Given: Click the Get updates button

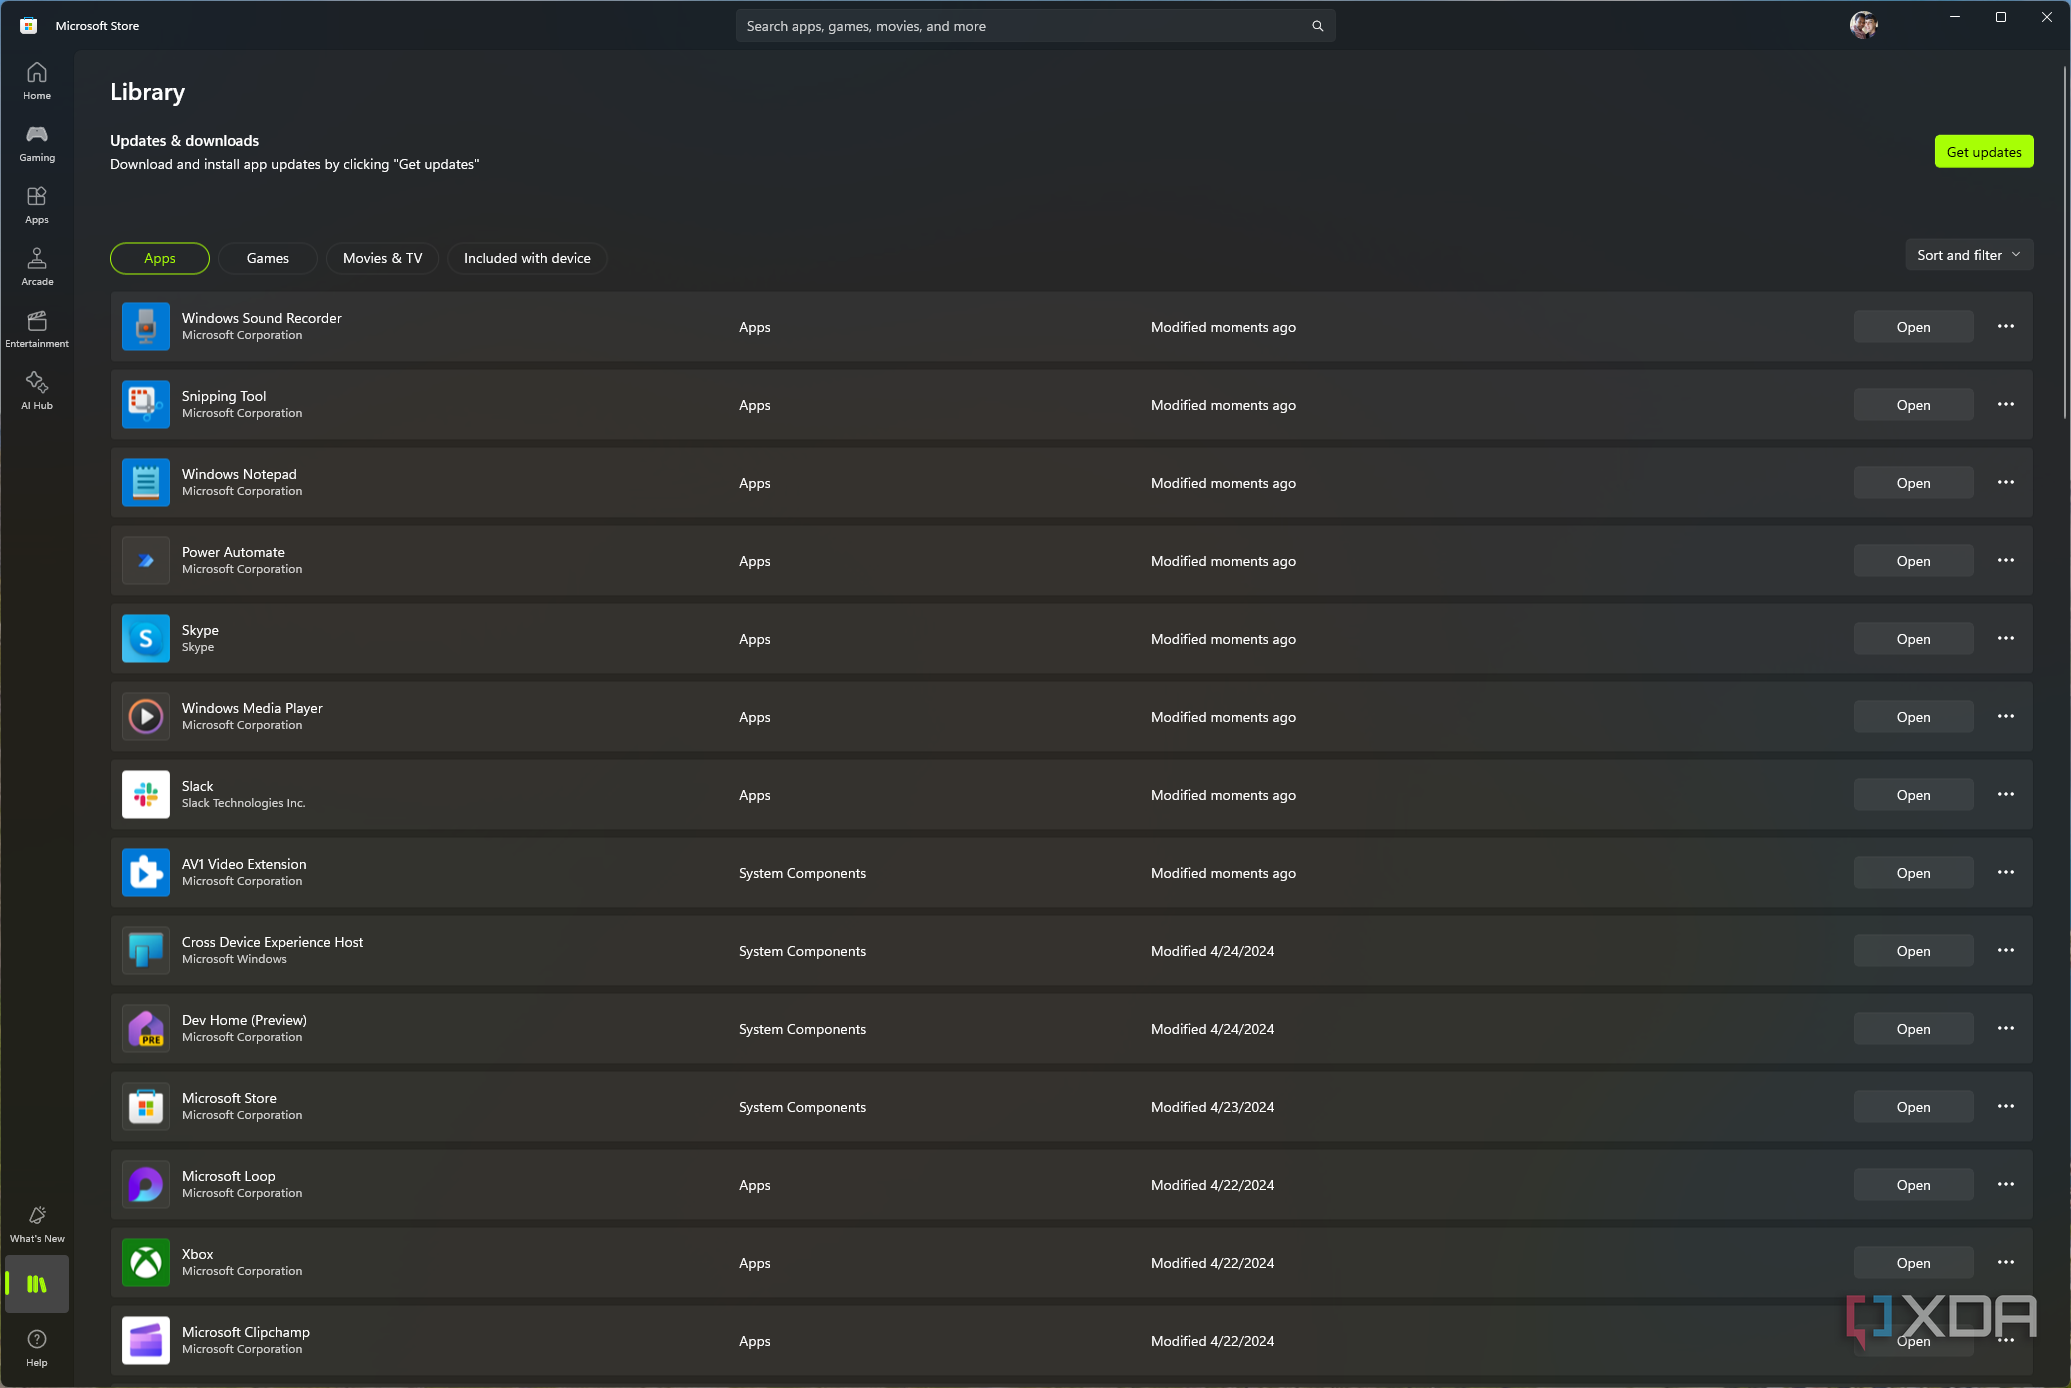Looking at the screenshot, I should tap(1984, 152).
